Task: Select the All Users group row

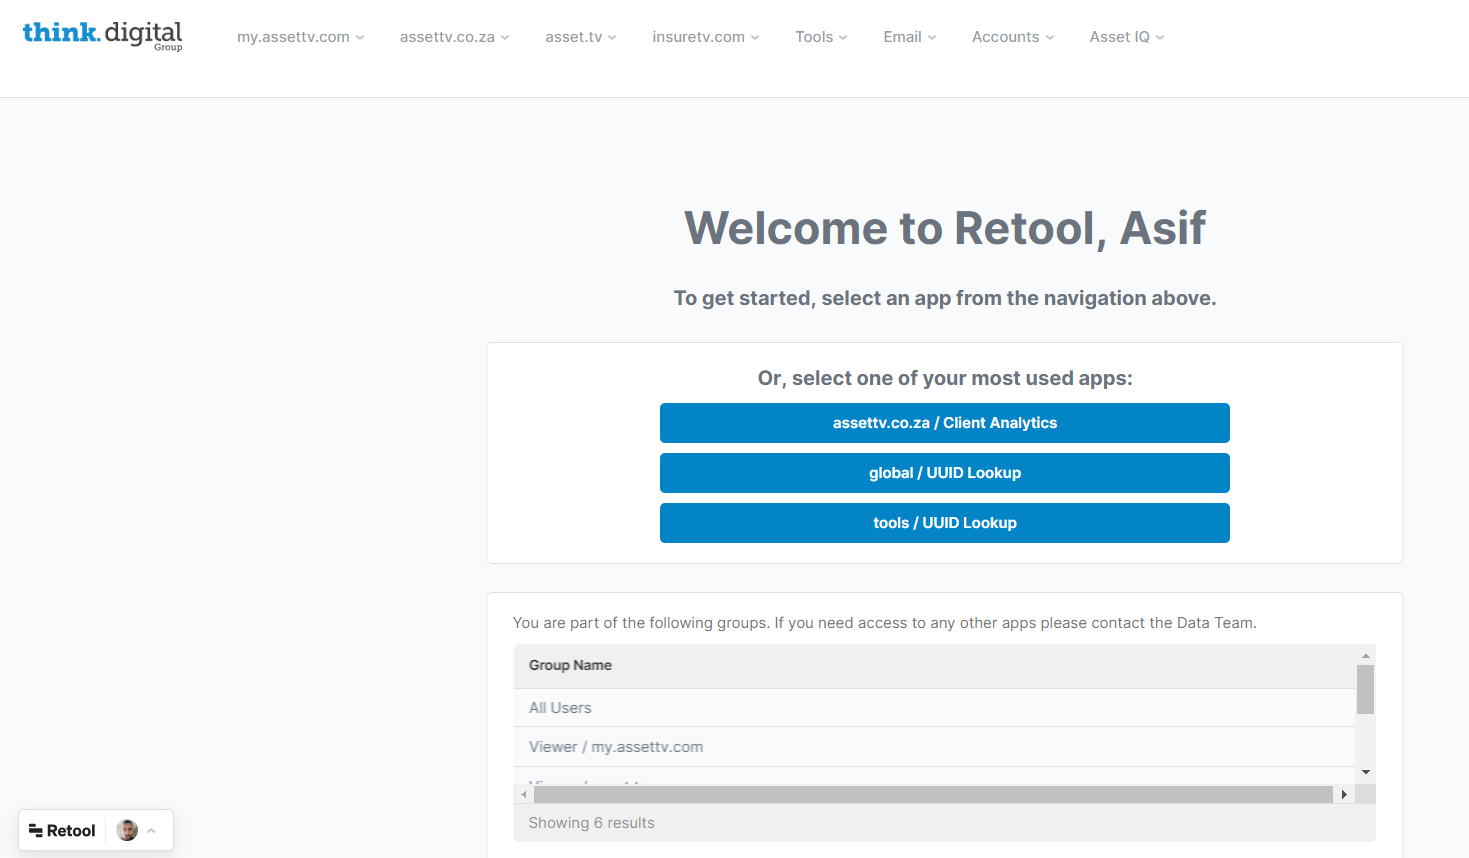Action: (x=934, y=708)
